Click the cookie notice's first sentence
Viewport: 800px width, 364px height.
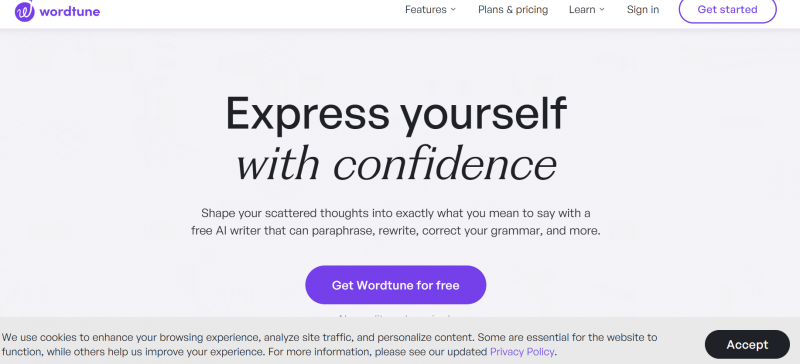(239, 337)
